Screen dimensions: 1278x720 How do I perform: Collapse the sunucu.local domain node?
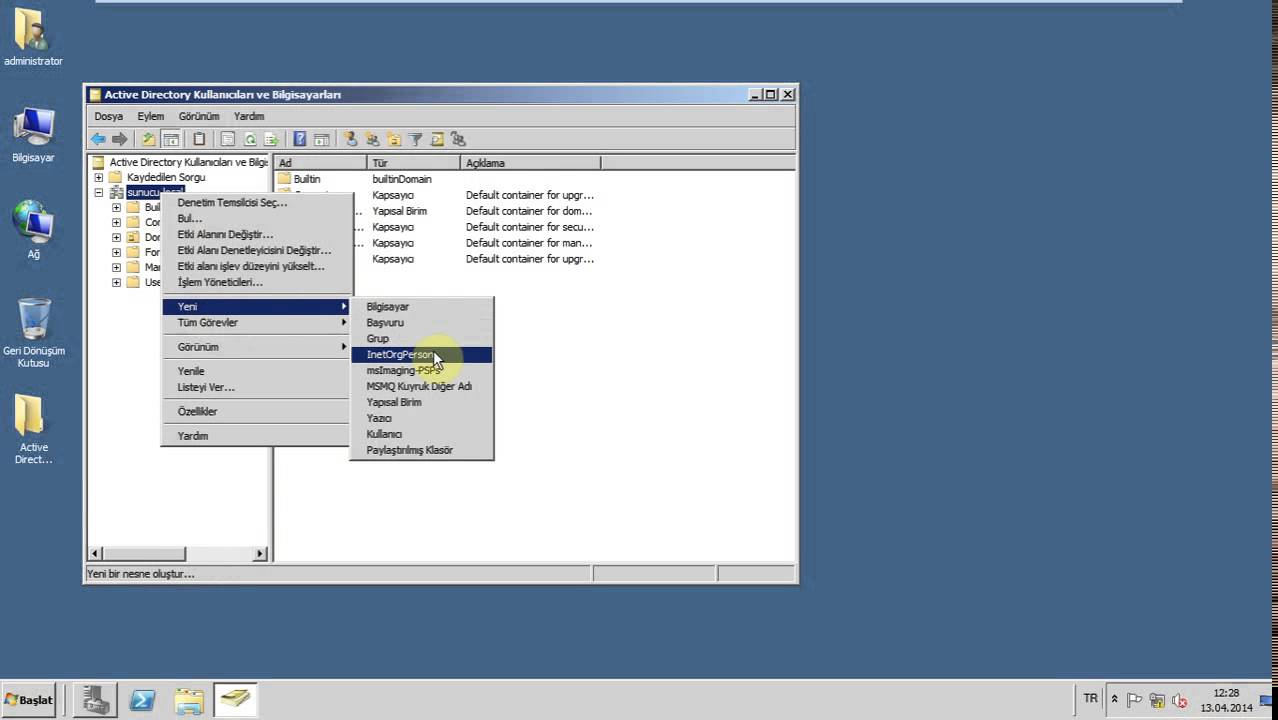pos(99,192)
